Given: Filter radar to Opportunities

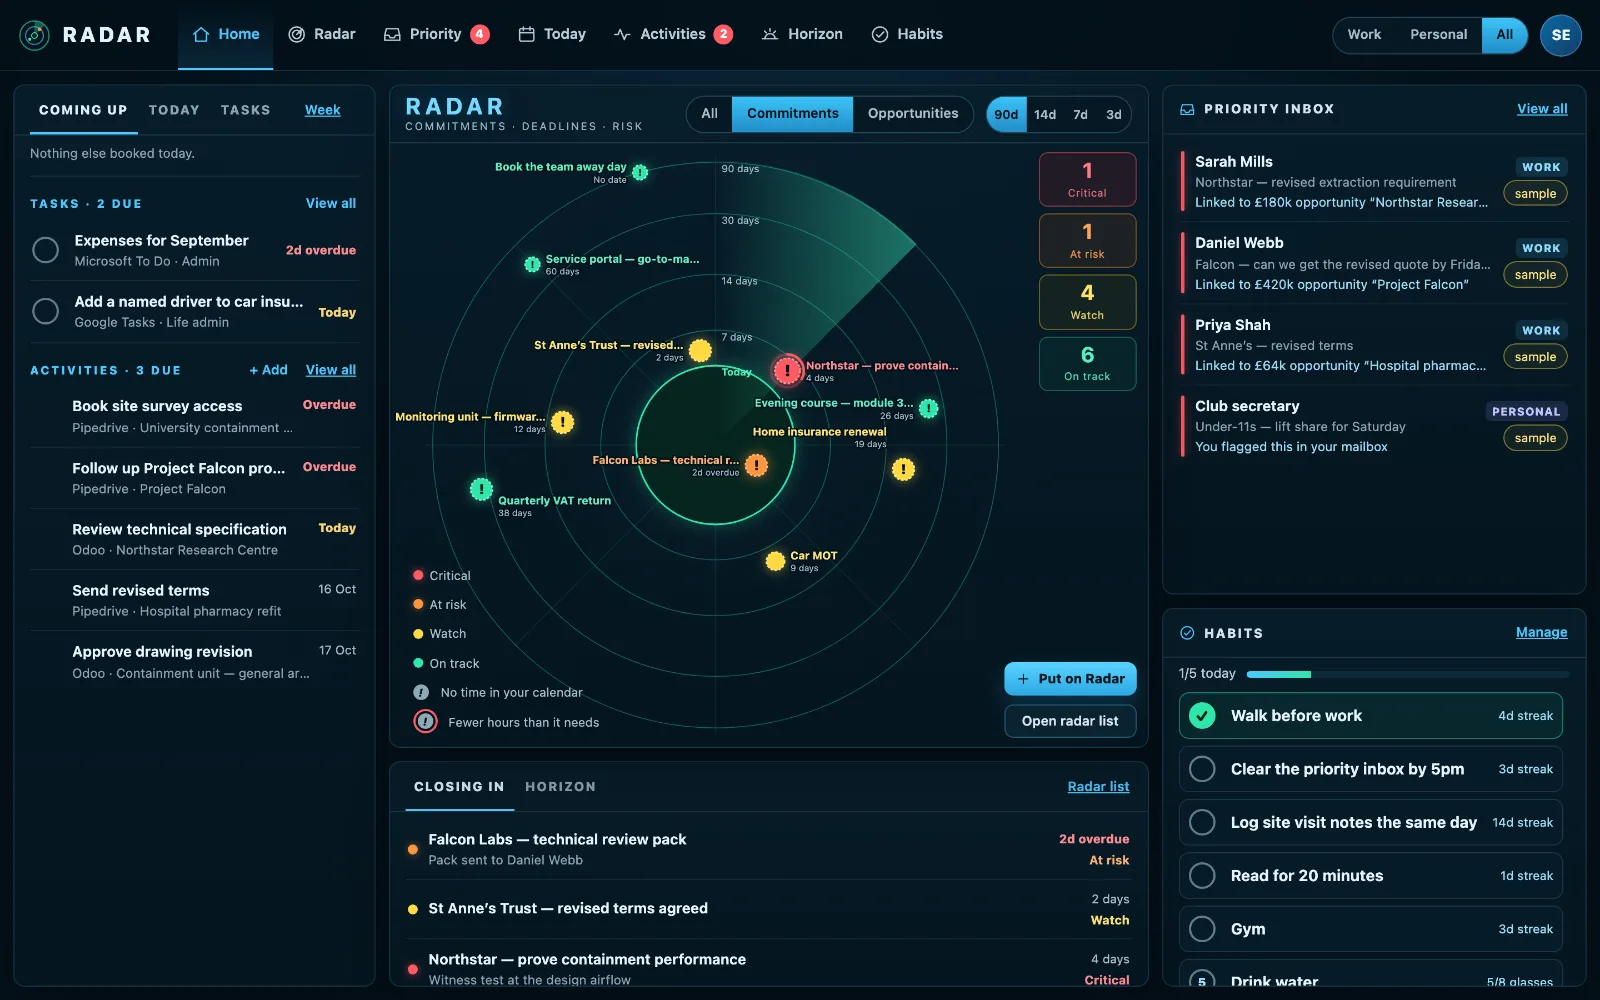Looking at the screenshot, I should pyautogui.click(x=913, y=114).
